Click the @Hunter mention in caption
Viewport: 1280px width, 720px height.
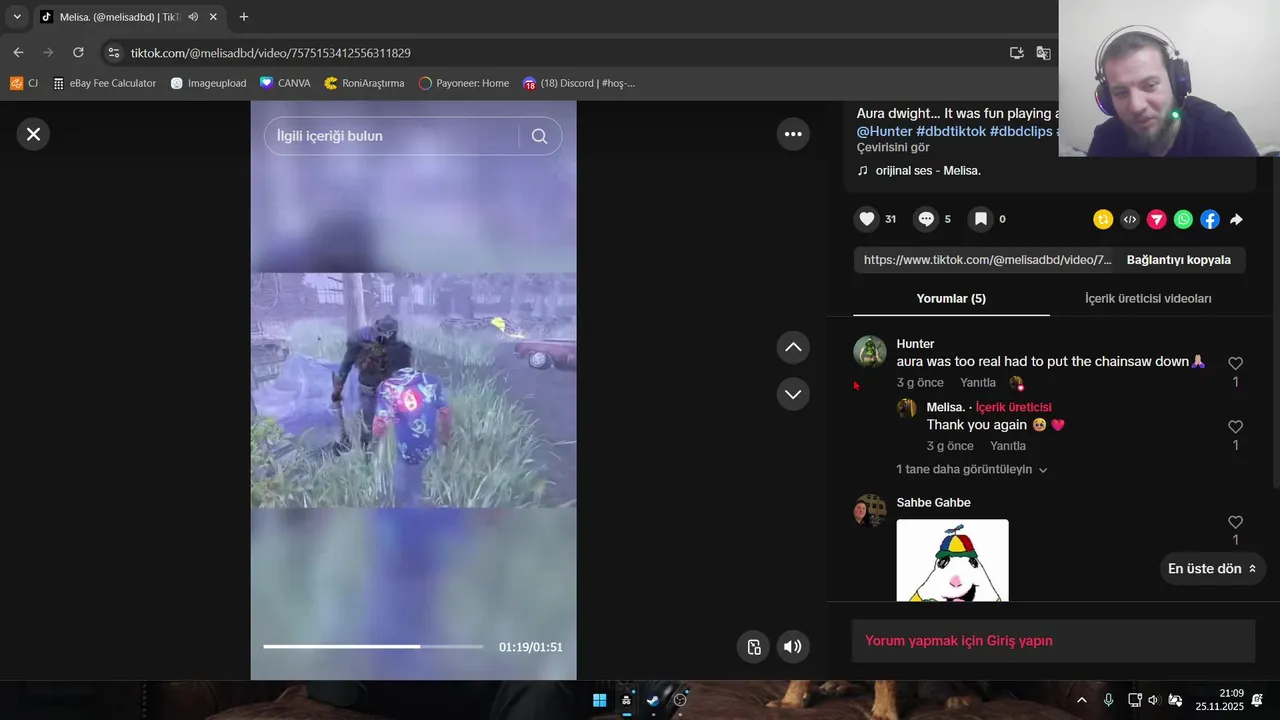pos(884,131)
